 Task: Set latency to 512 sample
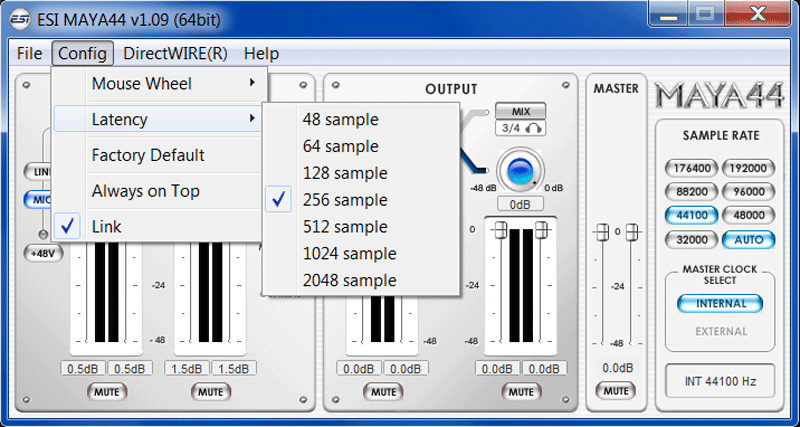tap(361, 227)
